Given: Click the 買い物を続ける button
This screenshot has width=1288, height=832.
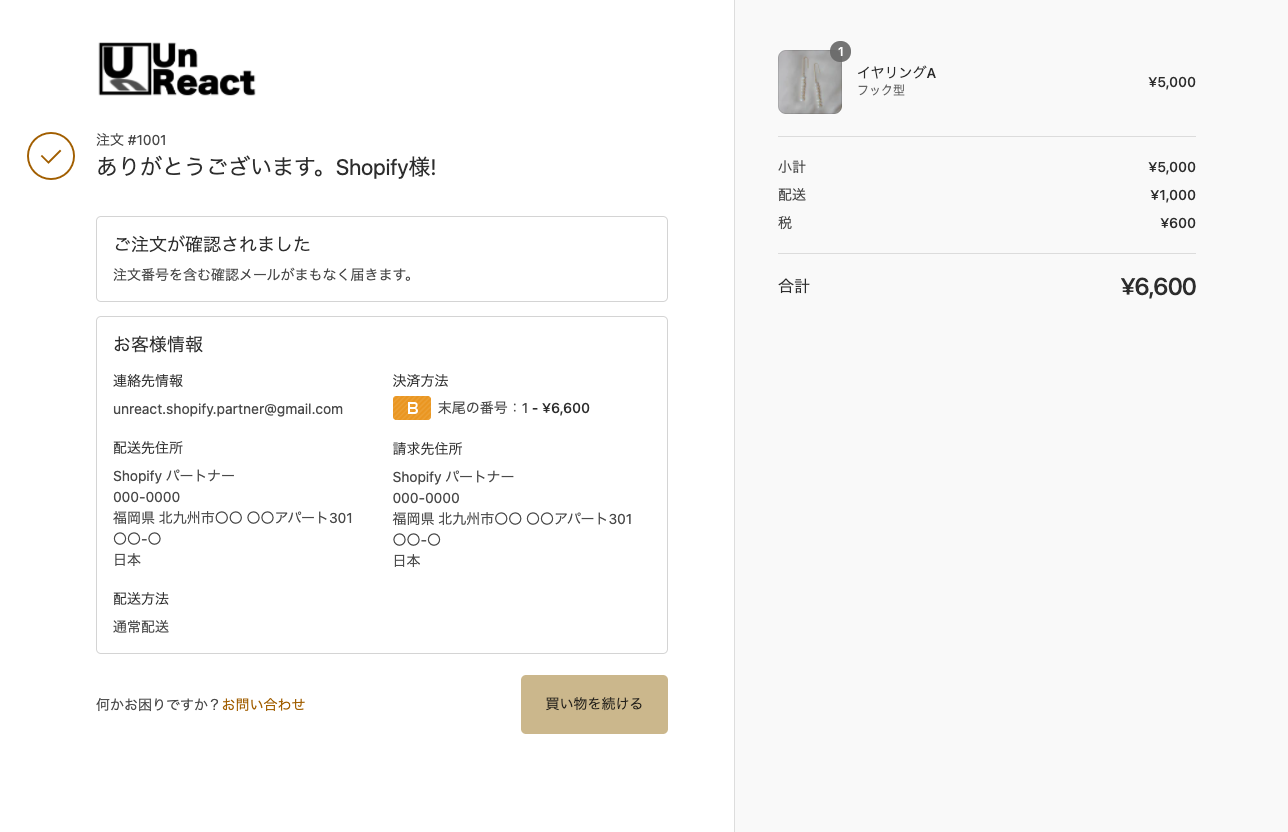Looking at the screenshot, I should click(x=594, y=704).
